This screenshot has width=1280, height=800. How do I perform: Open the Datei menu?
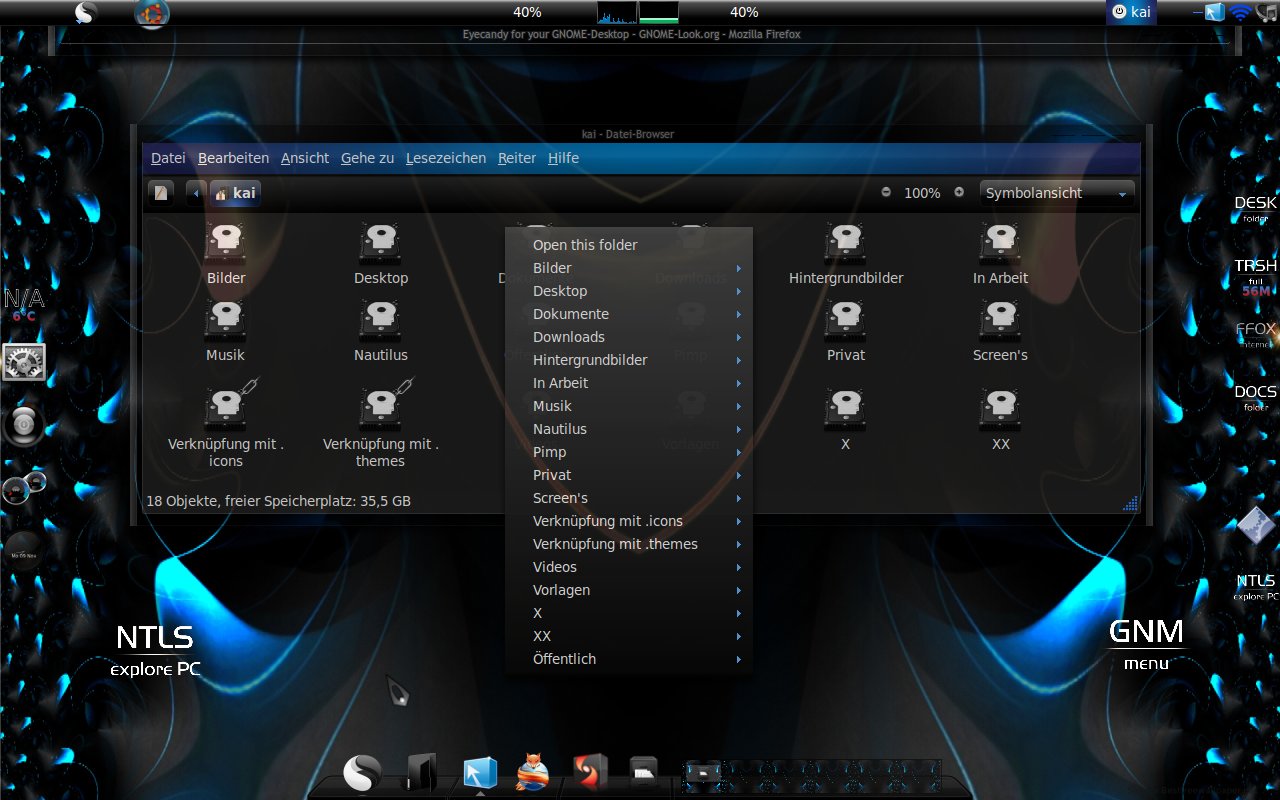(x=168, y=158)
